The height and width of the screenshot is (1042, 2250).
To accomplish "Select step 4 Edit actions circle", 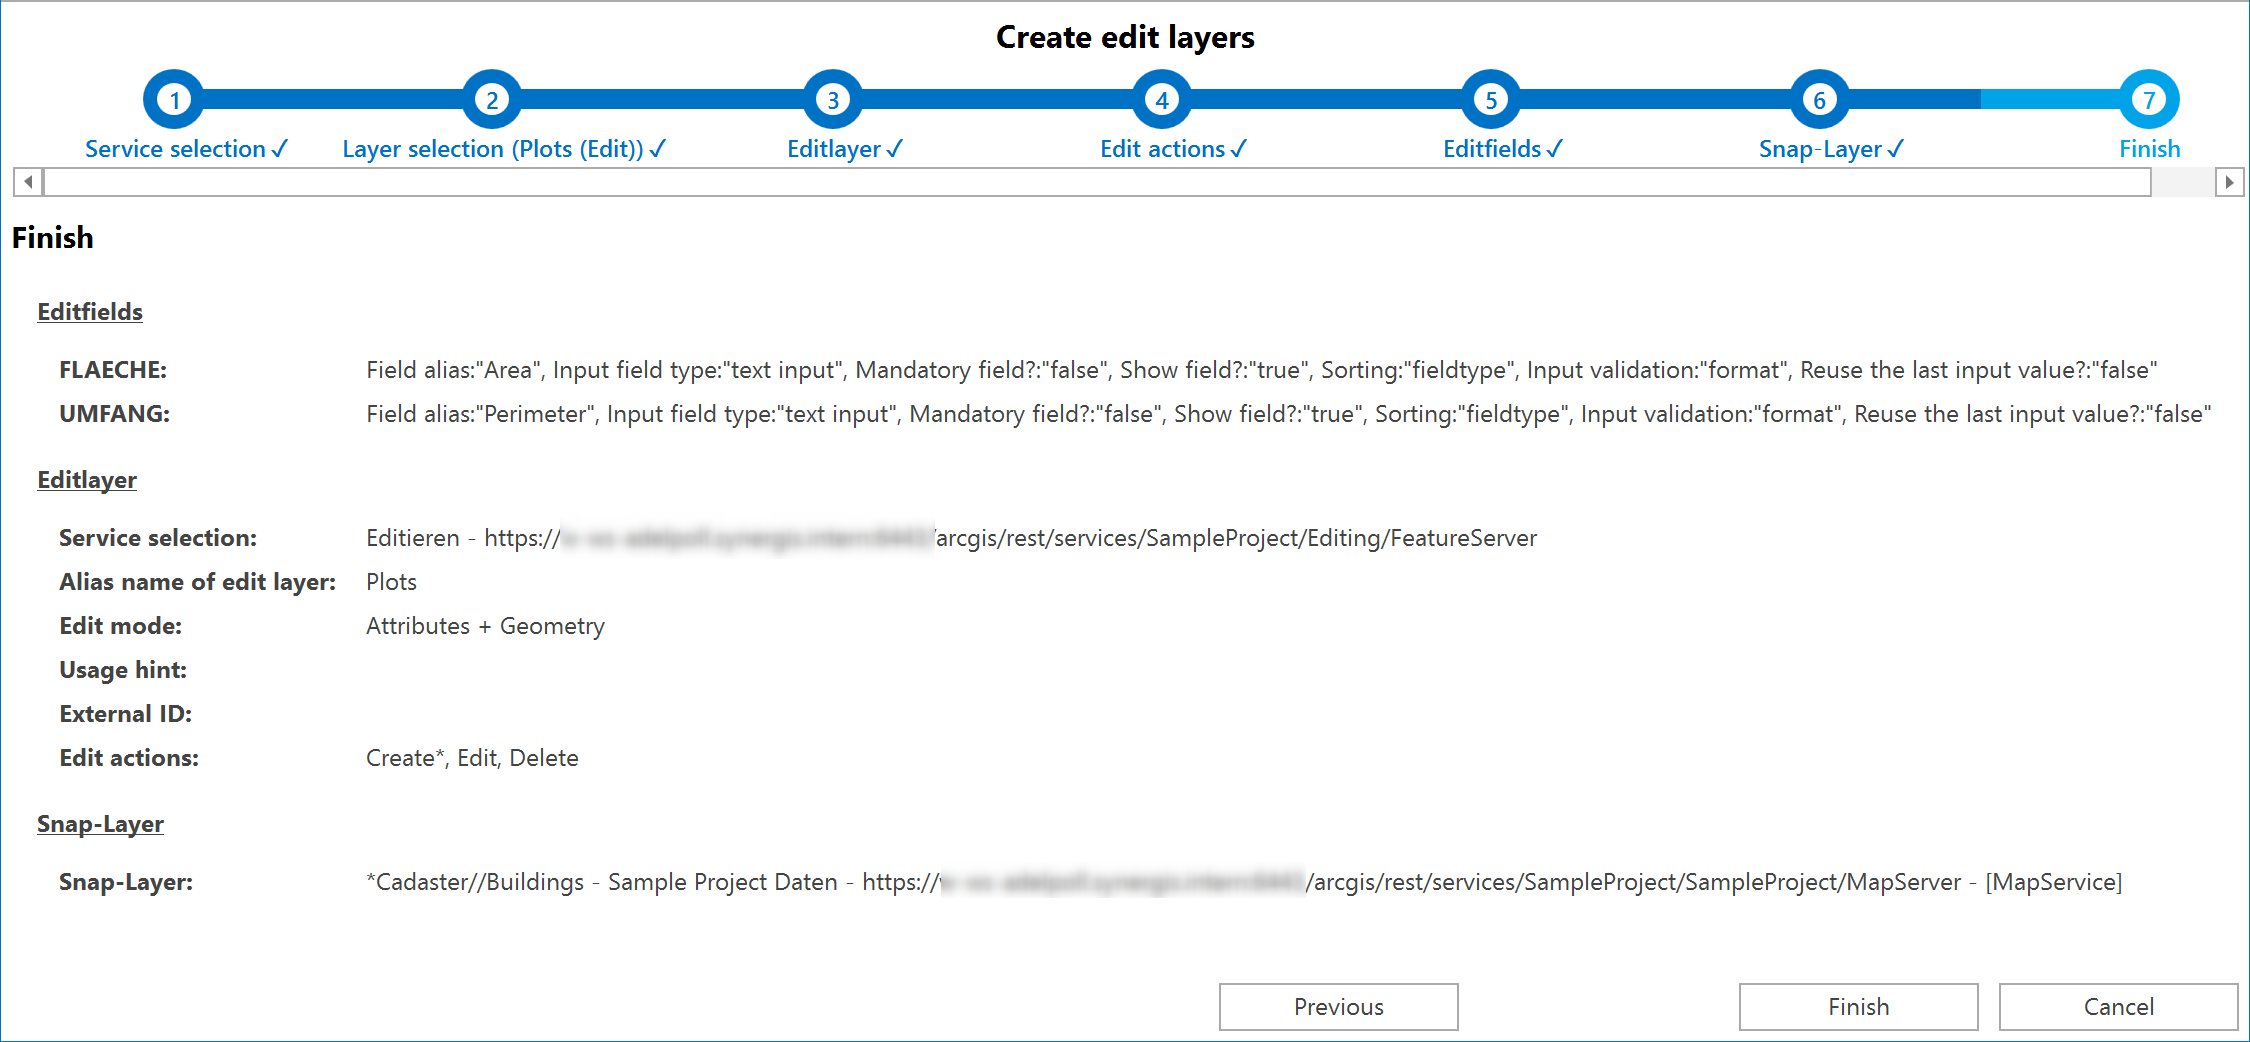I will point(1160,98).
